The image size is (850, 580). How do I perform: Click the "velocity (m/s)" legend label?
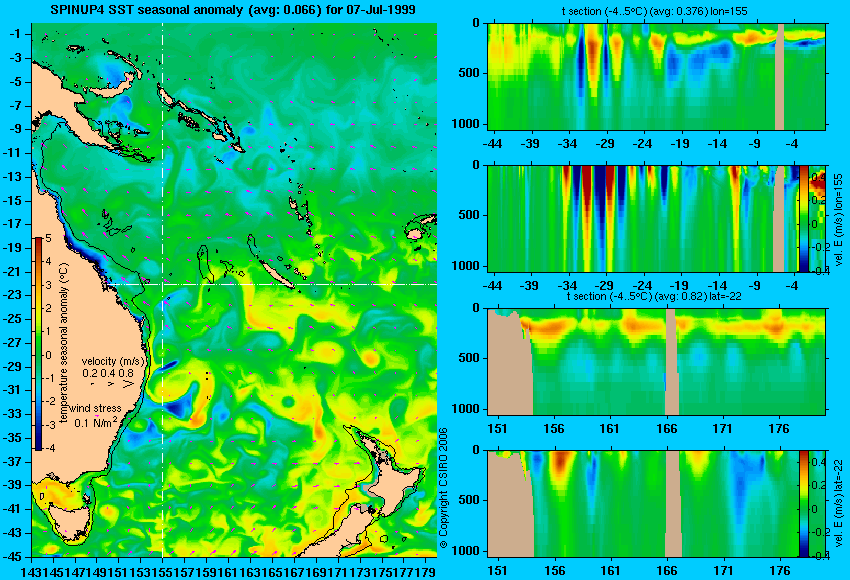[x=113, y=361]
